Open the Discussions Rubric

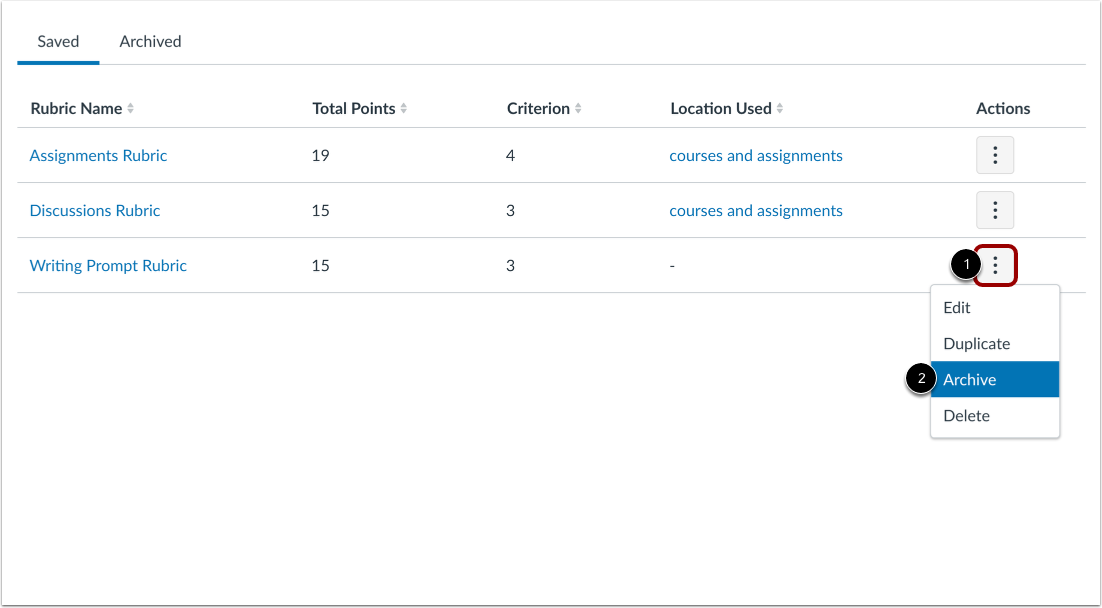tap(94, 210)
